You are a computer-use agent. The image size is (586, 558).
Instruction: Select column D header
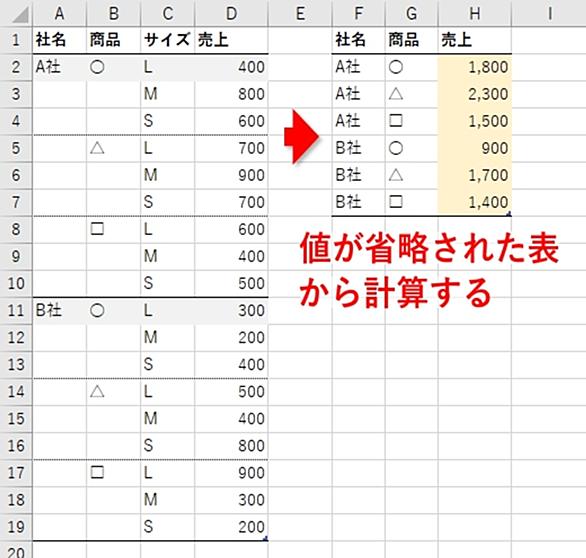click(x=231, y=13)
